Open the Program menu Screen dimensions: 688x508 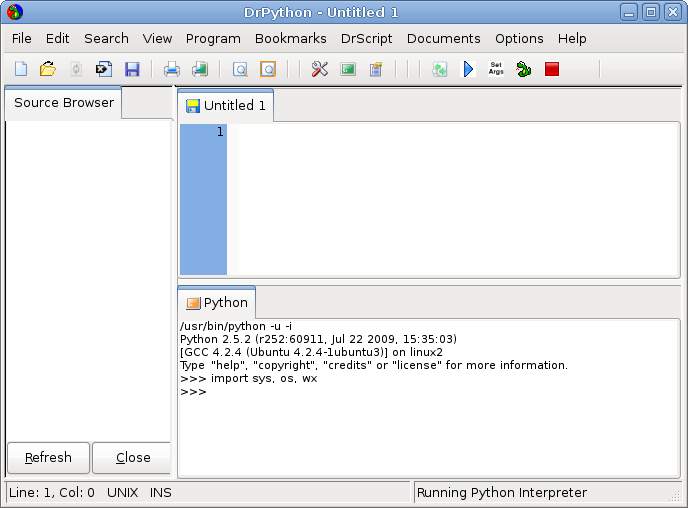(x=213, y=38)
